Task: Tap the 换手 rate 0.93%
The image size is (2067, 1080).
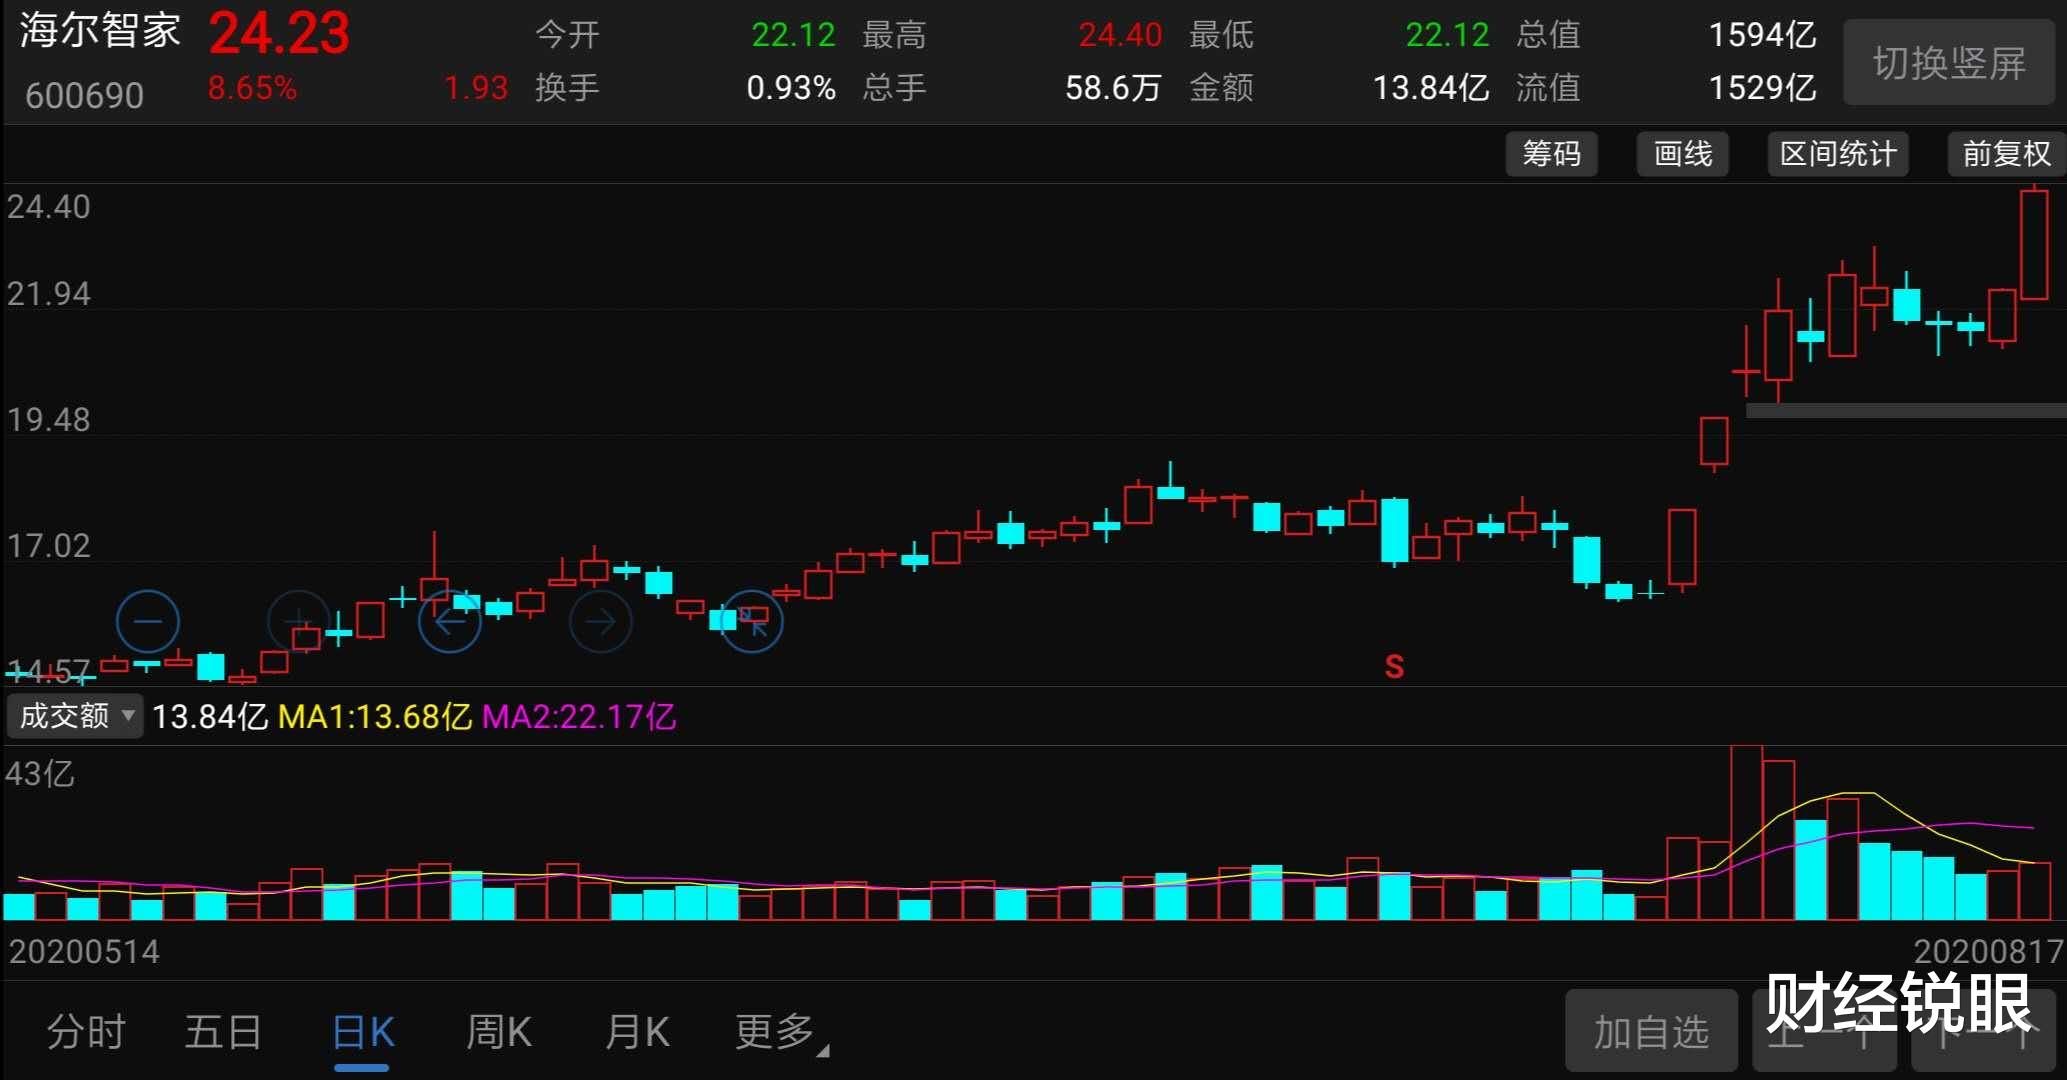Action: pos(791,88)
